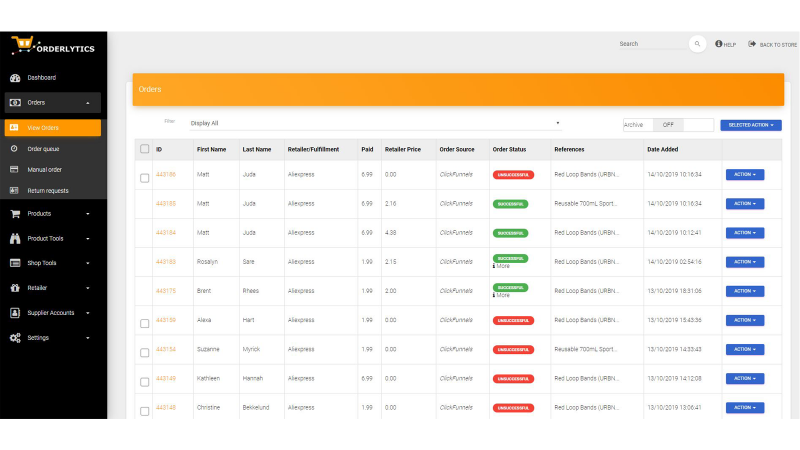This screenshot has height=450, width=800.
Task: Click the Unsuccessful badge for order 443186
Action: coord(513,174)
